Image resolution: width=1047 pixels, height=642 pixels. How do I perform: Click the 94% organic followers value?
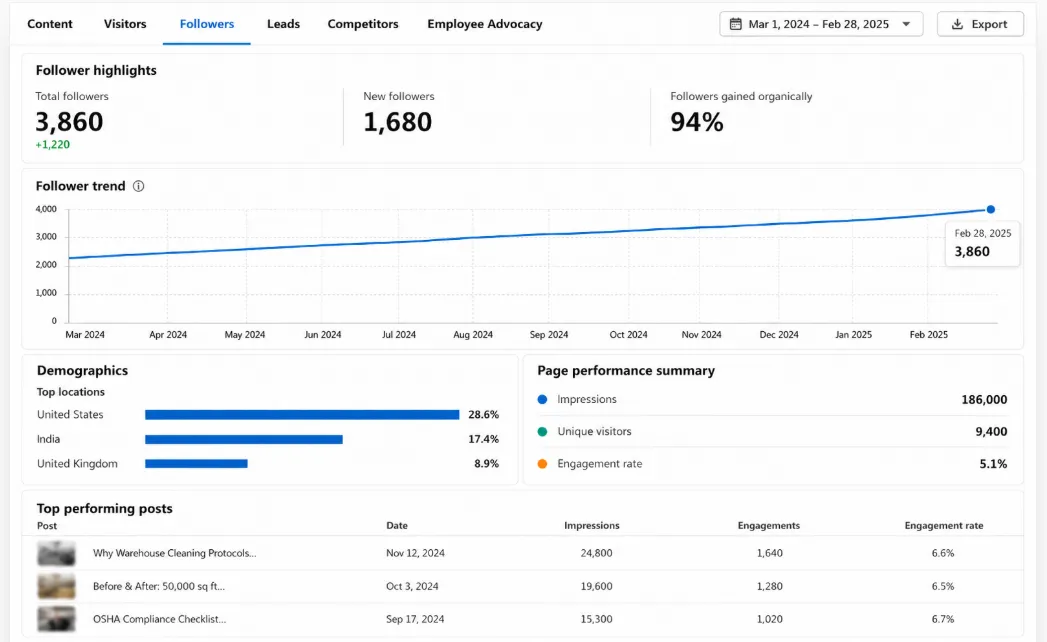click(696, 122)
